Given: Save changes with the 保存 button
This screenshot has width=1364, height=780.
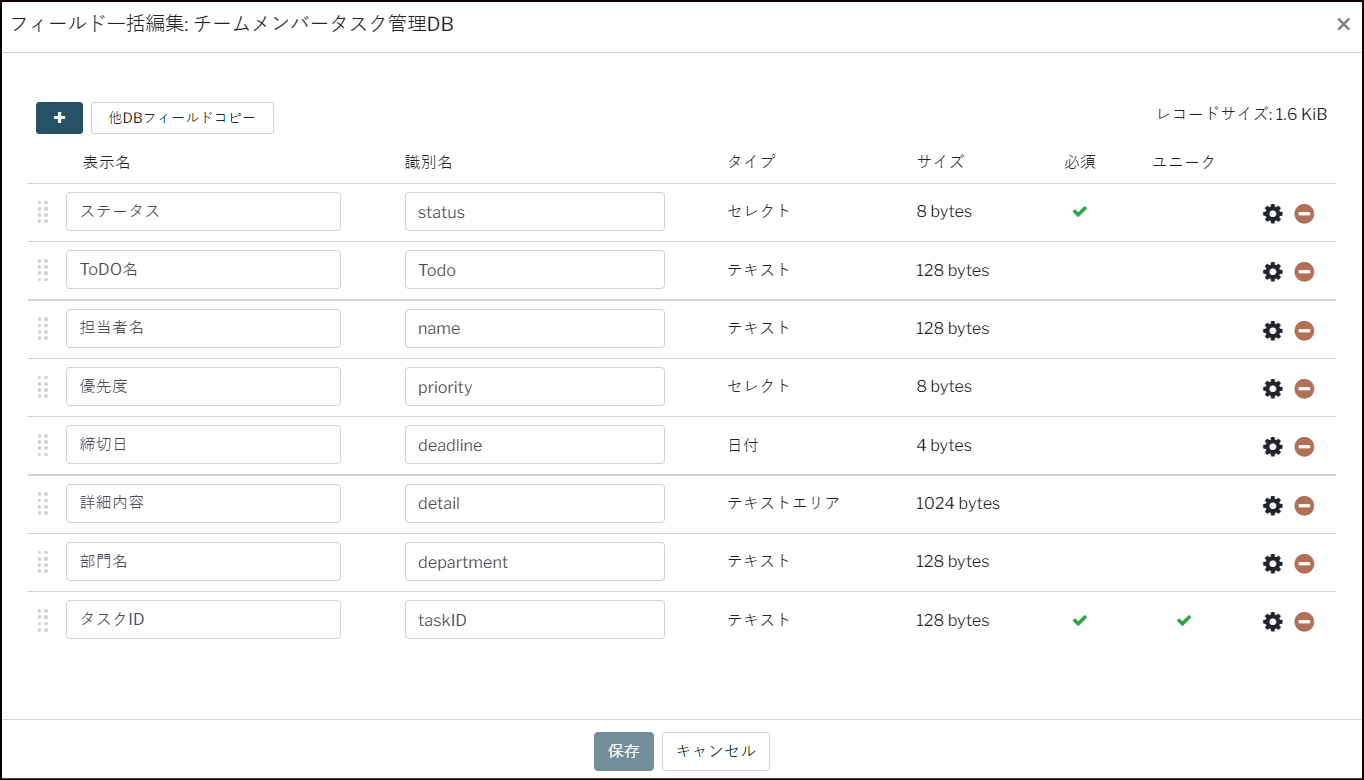Looking at the screenshot, I should (x=624, y=751).
